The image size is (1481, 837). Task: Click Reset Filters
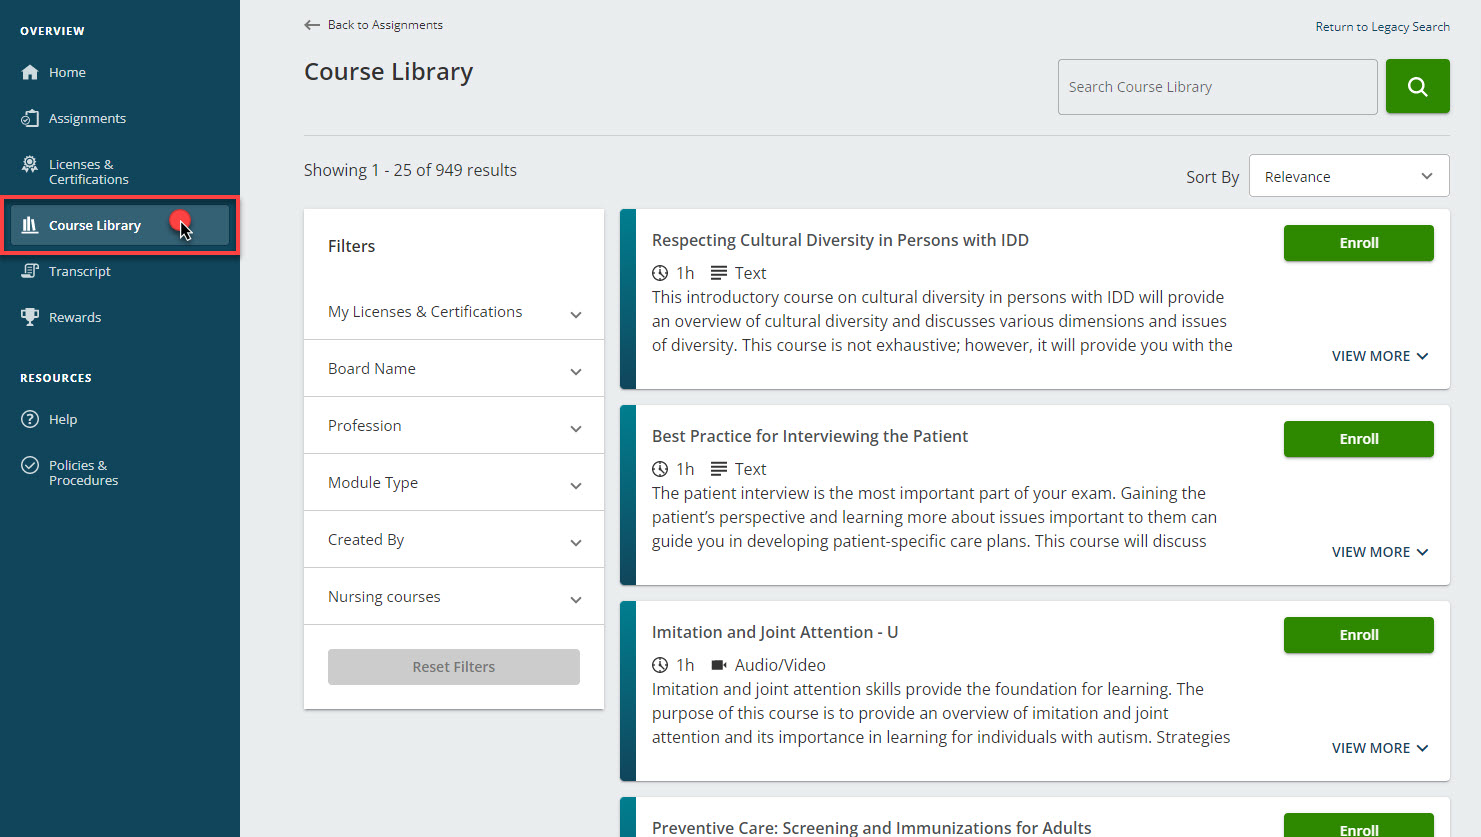[x=453, y=666]
